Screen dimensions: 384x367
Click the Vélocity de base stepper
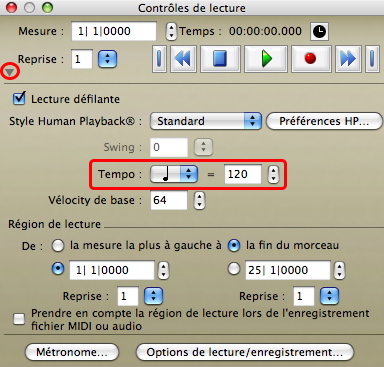(199, 200)
